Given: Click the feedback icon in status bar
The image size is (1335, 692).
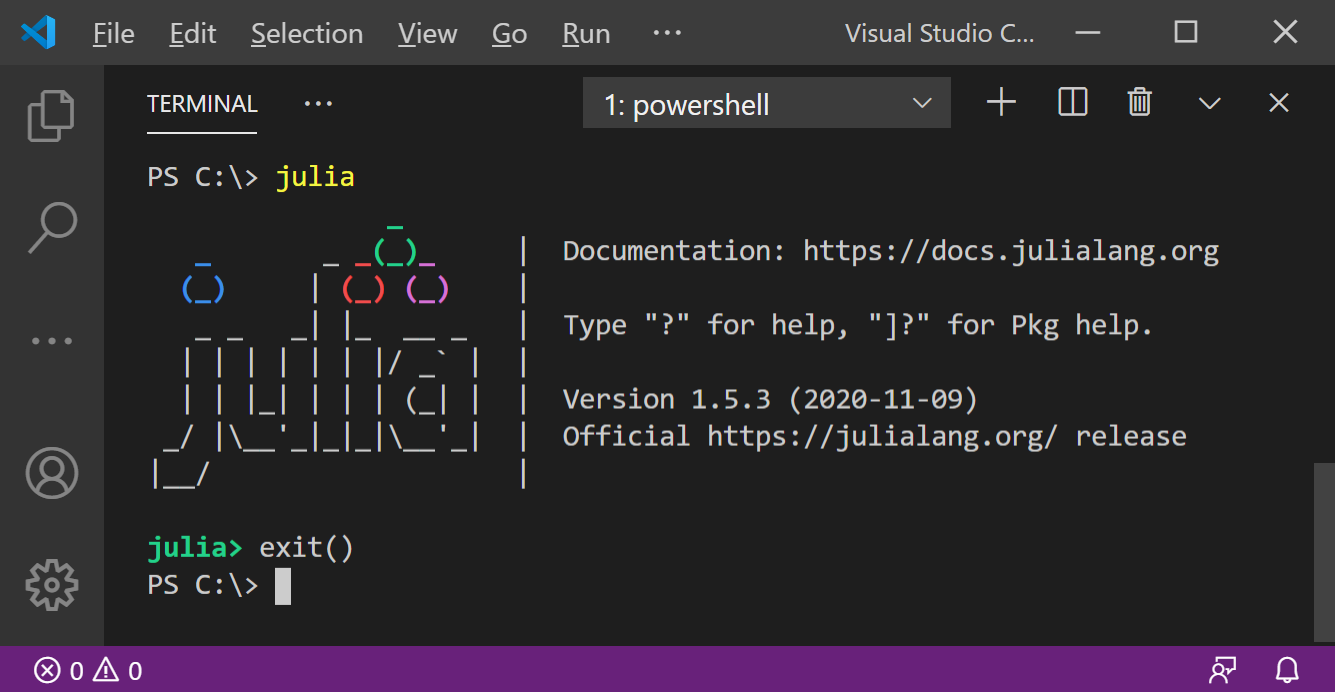Looking at the screenshot, I should pos(1222,670).
